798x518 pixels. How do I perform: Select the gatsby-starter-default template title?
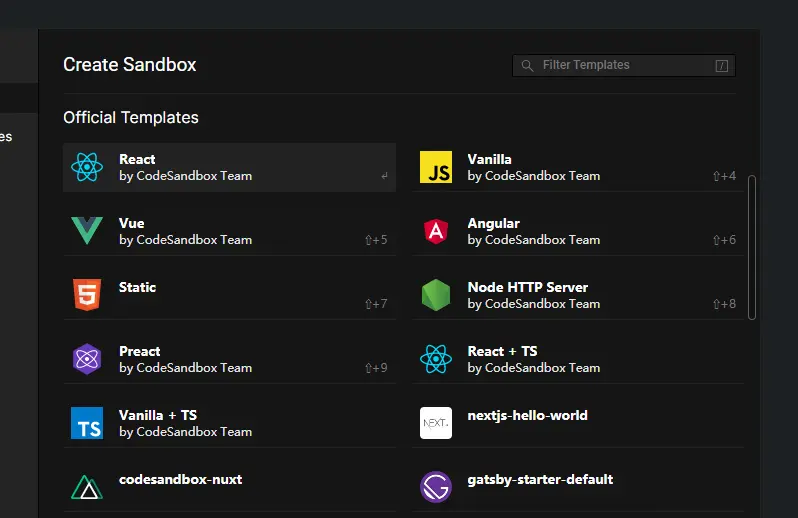[540, 479]
